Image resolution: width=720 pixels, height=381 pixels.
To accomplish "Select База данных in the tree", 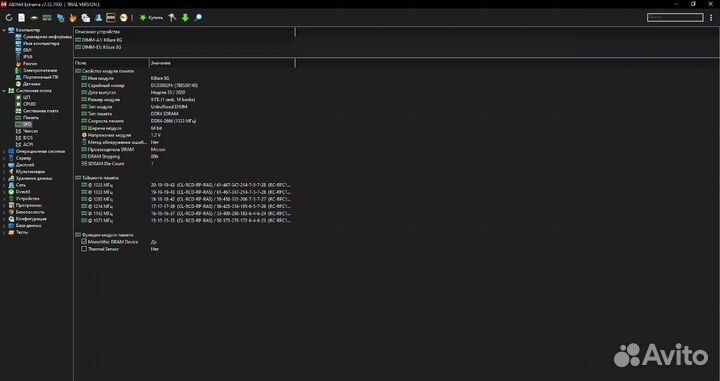I will pos(28,225).
